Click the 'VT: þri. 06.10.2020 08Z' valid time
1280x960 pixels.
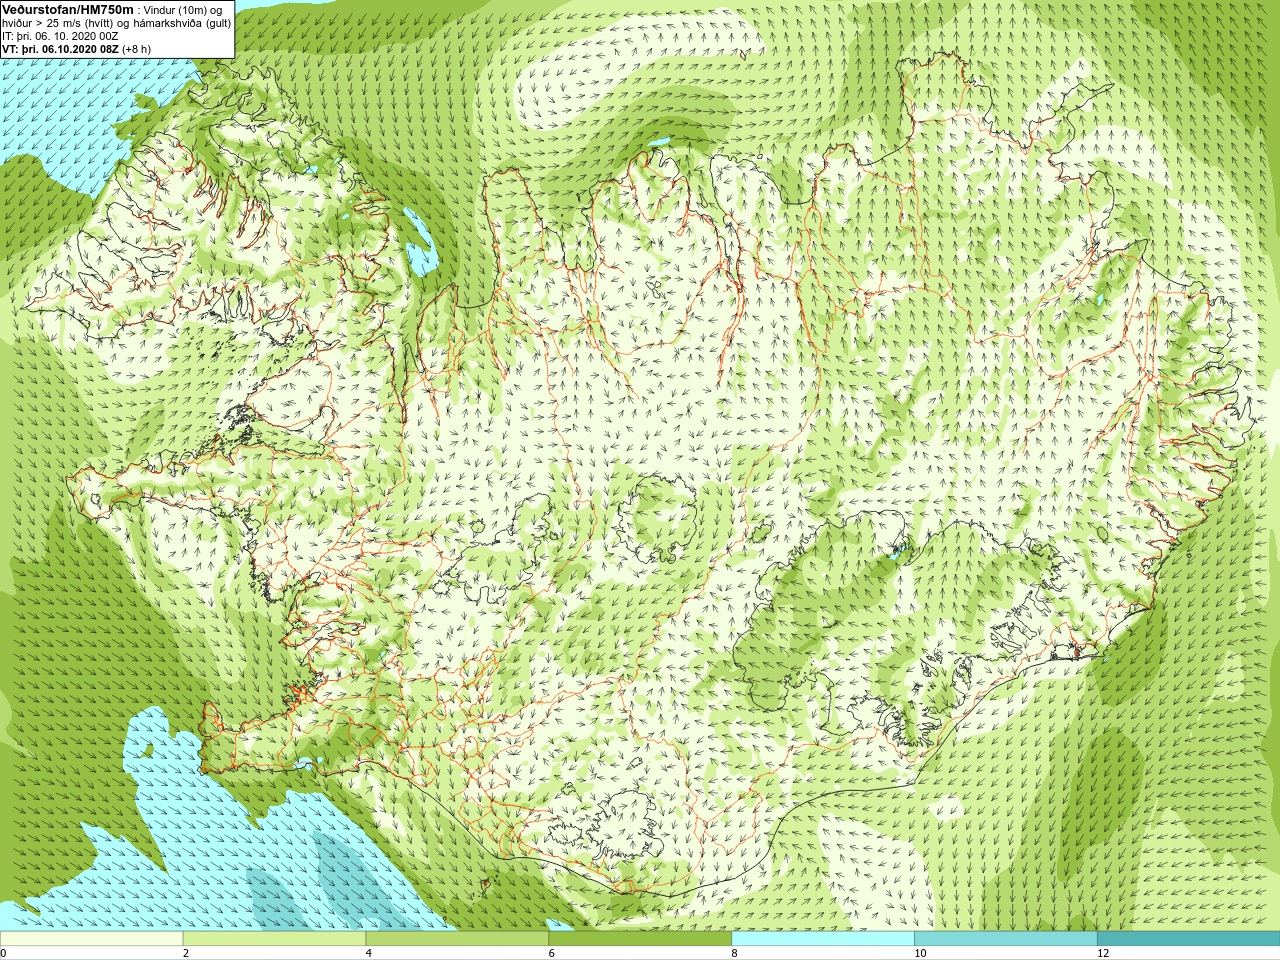pos(61,49)
